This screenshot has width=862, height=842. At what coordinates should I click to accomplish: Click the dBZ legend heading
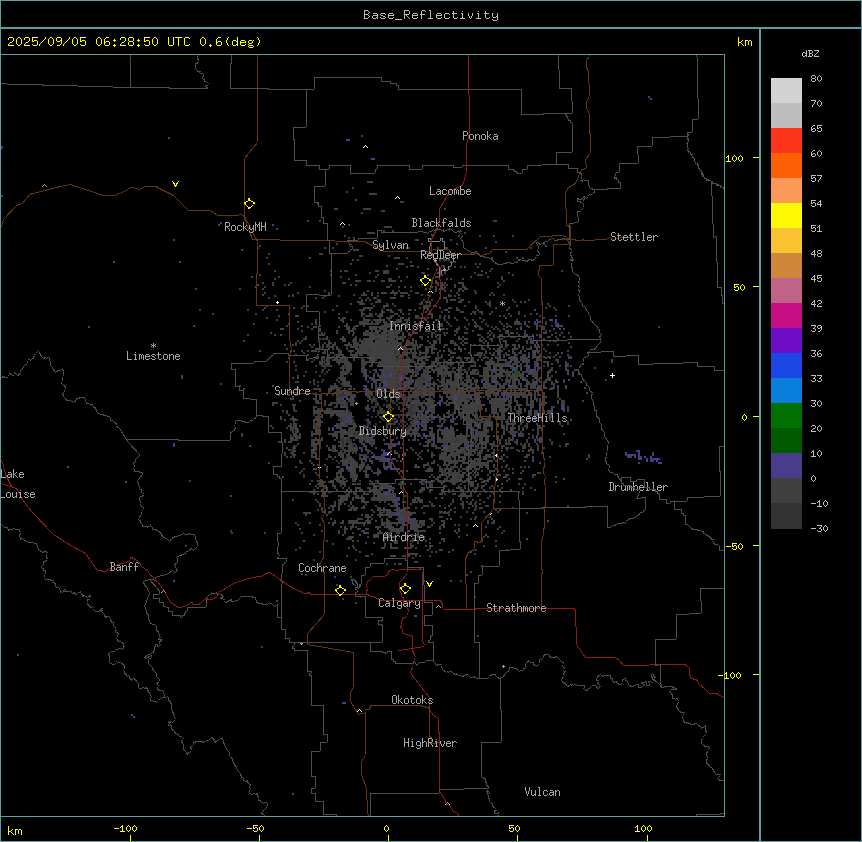[810, 53]
